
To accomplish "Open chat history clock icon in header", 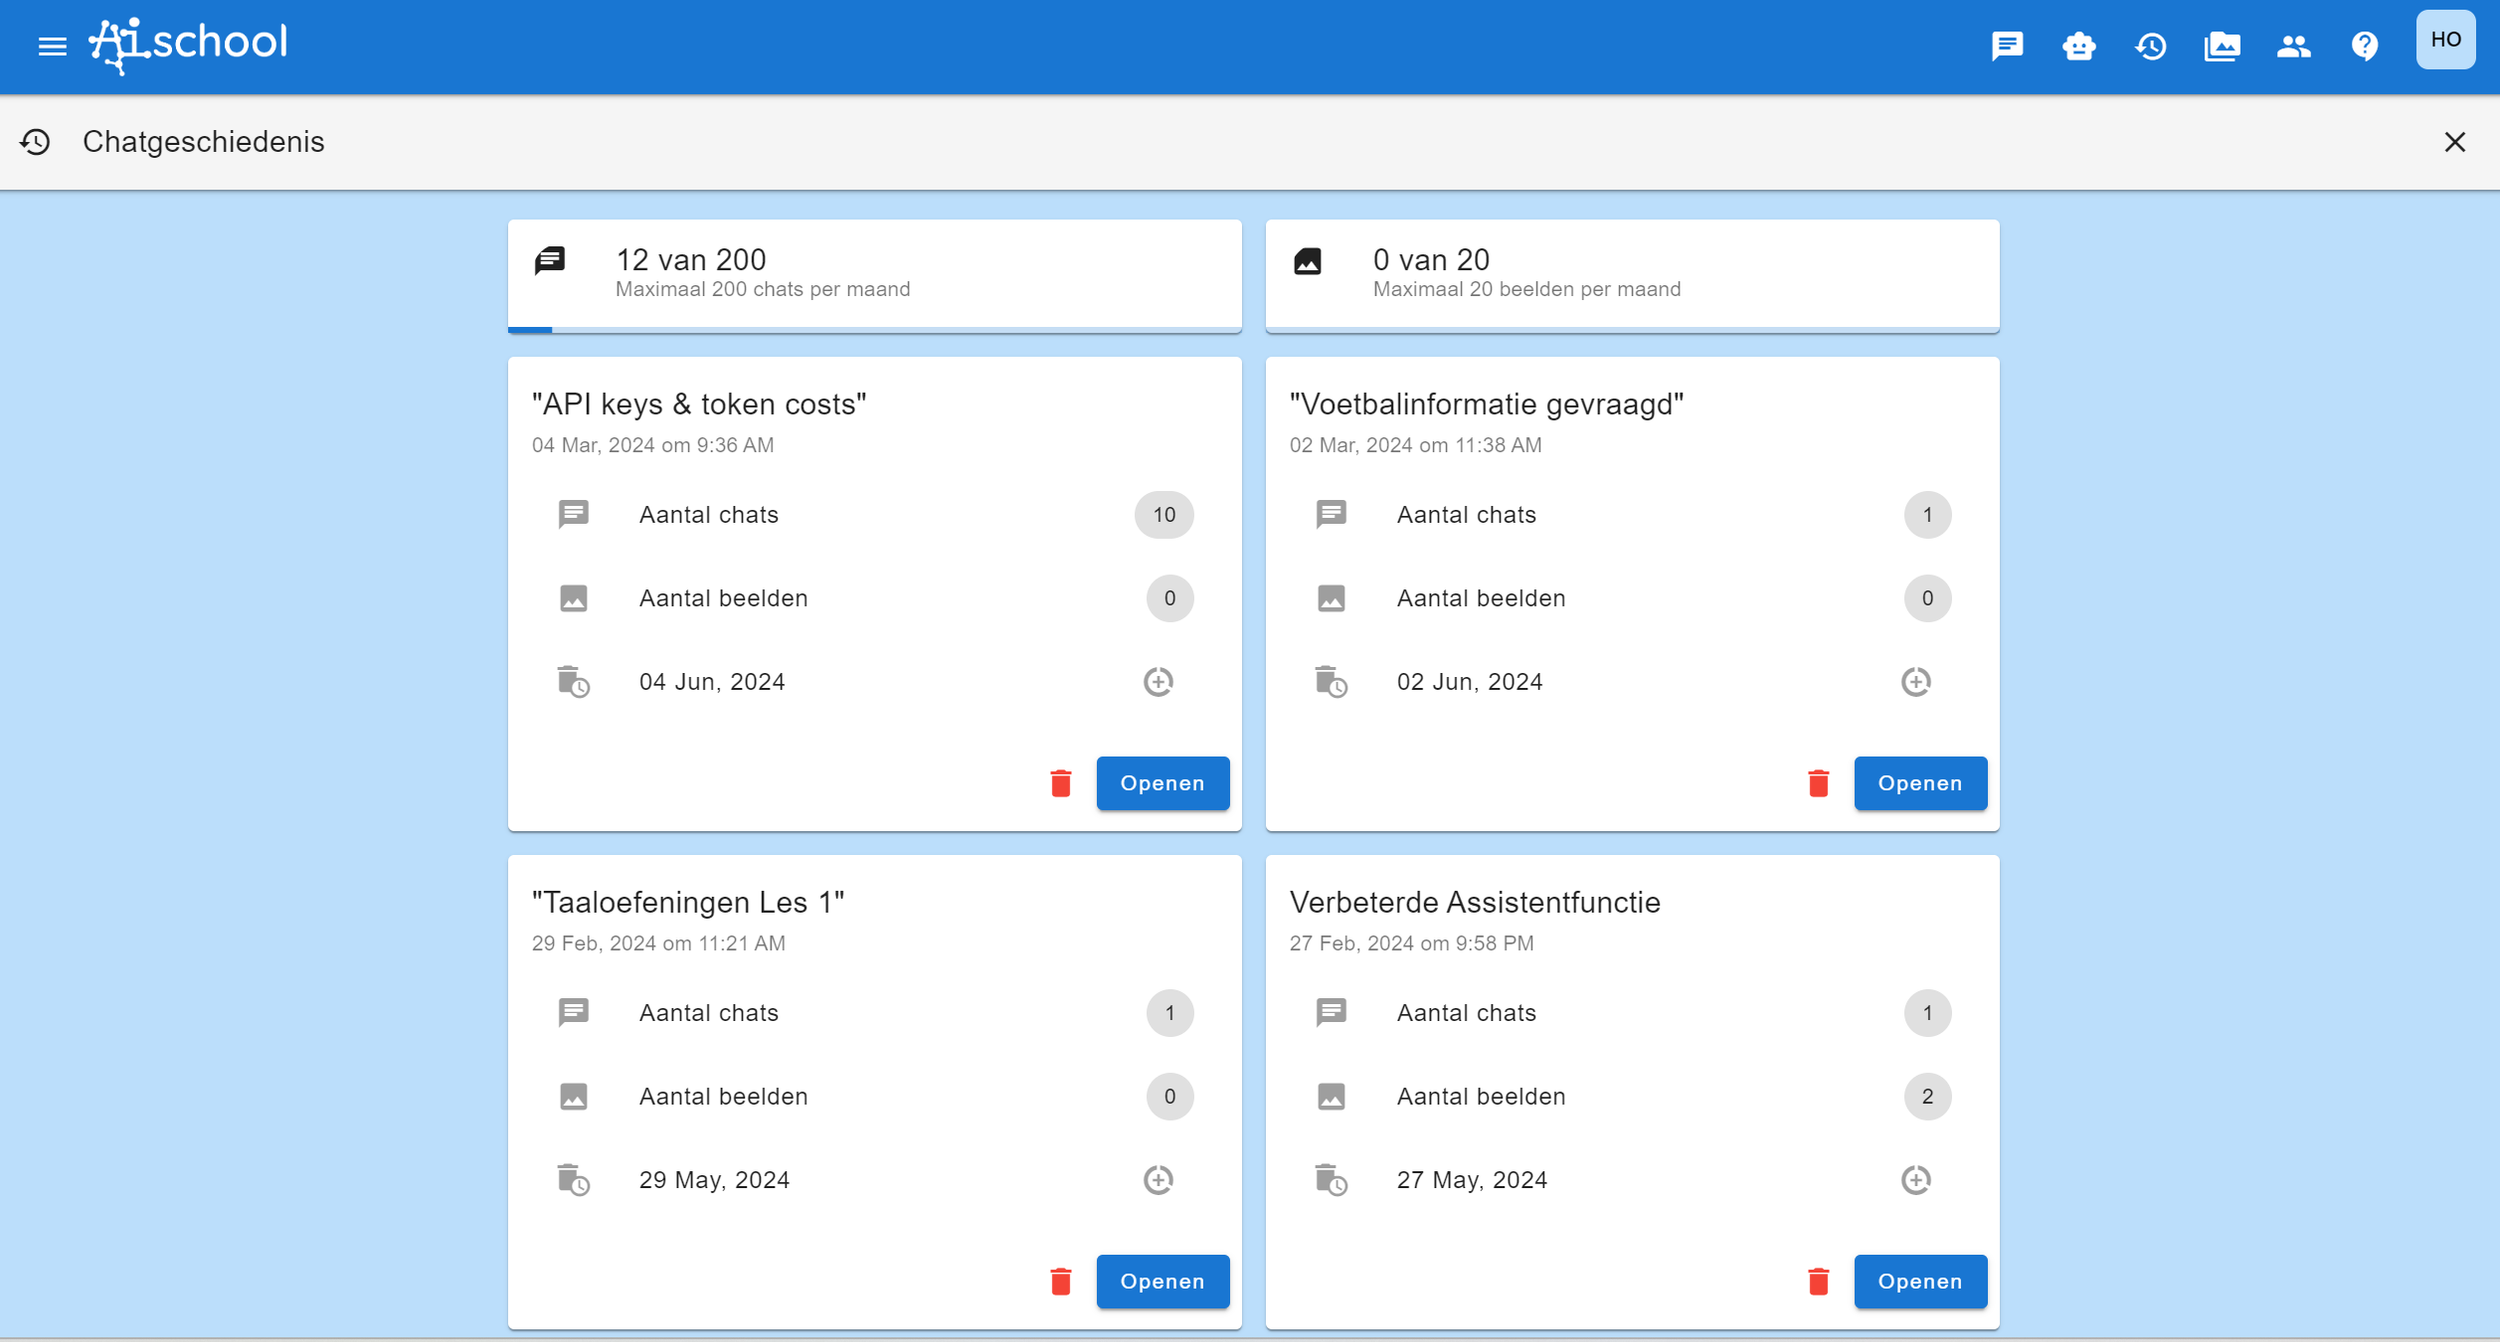I will [x=2151, y=46].
